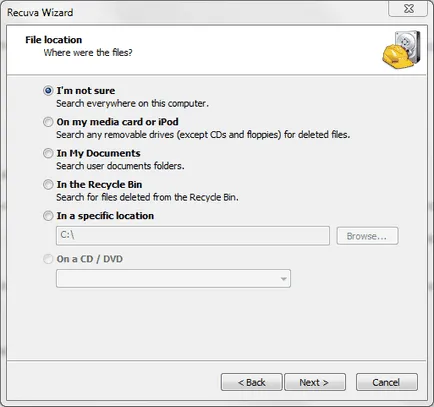Screen dimensions: 434x407
Task: Continue with the "Next >" button
Action: [315, 382]
